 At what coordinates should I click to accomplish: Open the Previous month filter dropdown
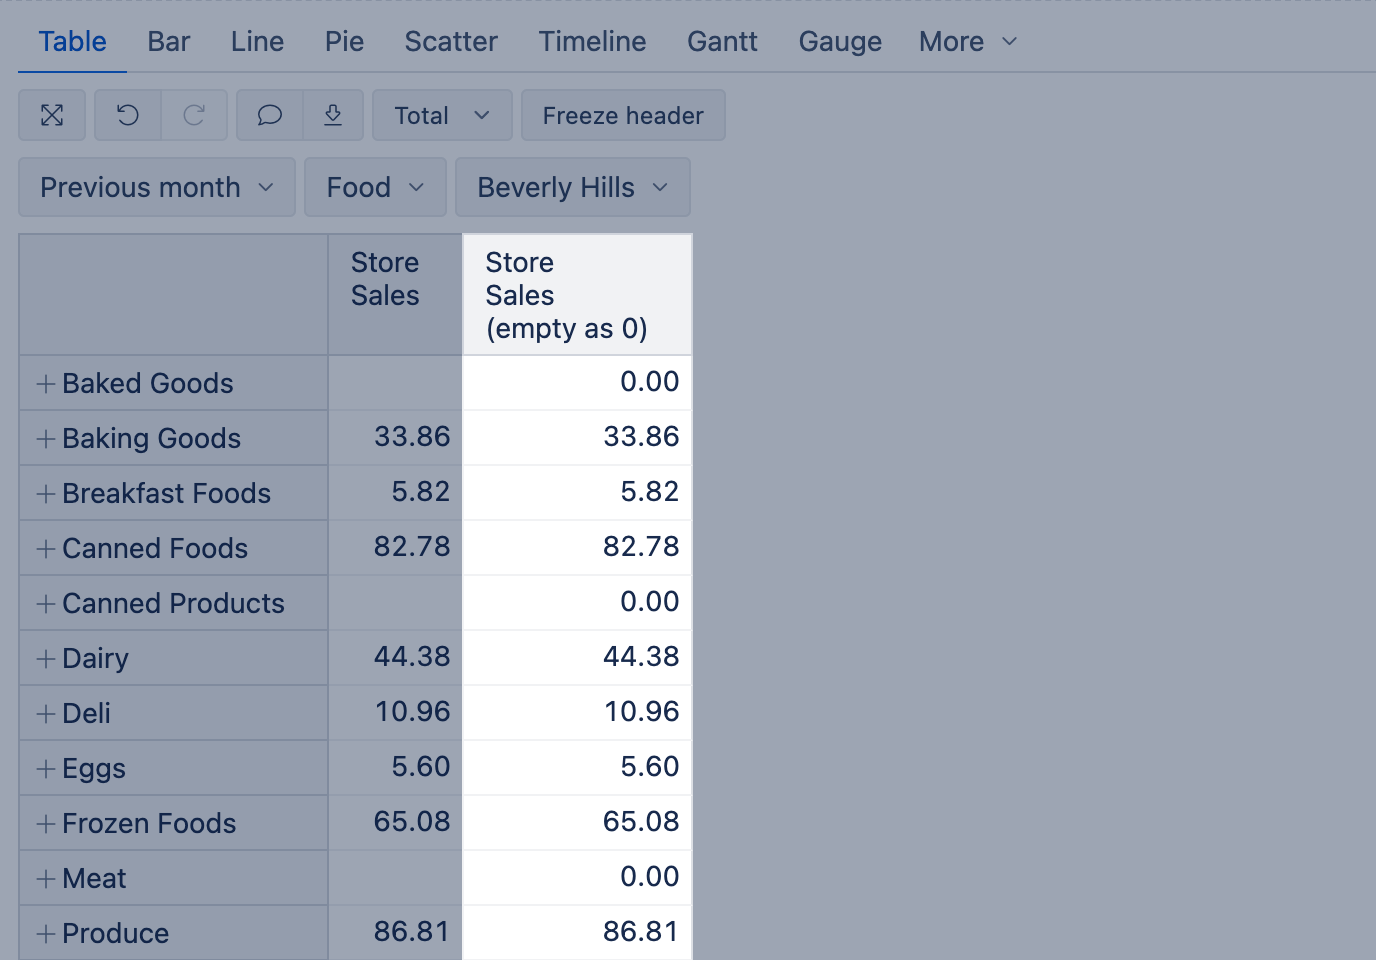(156, 187)
